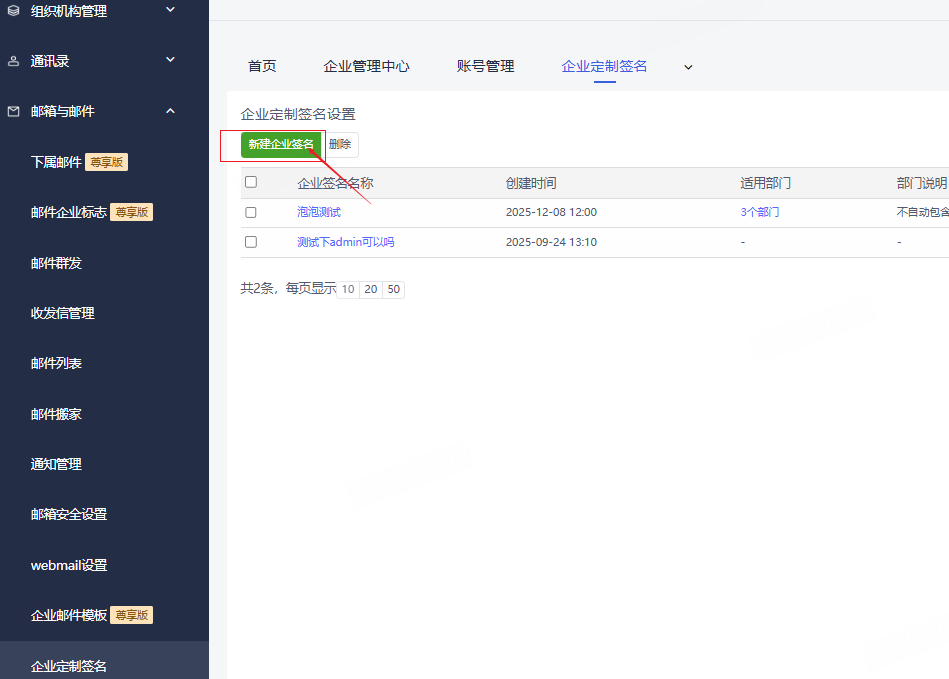Switch to the 企业管理中心 tab
The width and height of the screenshot is (949, 679).
point(367,67)
